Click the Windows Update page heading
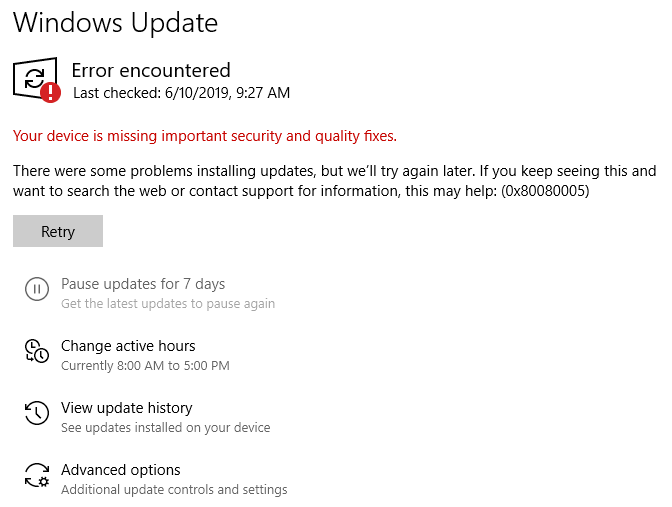 click(x=115, y=22)
